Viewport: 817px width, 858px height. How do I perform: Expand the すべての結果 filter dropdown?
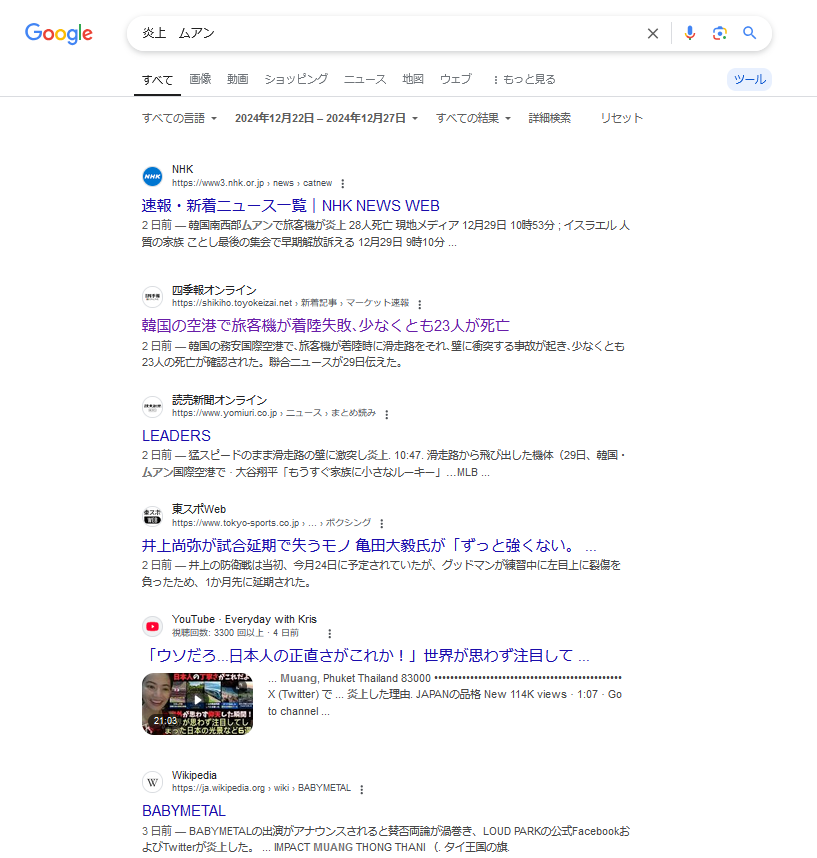[473, 118]
